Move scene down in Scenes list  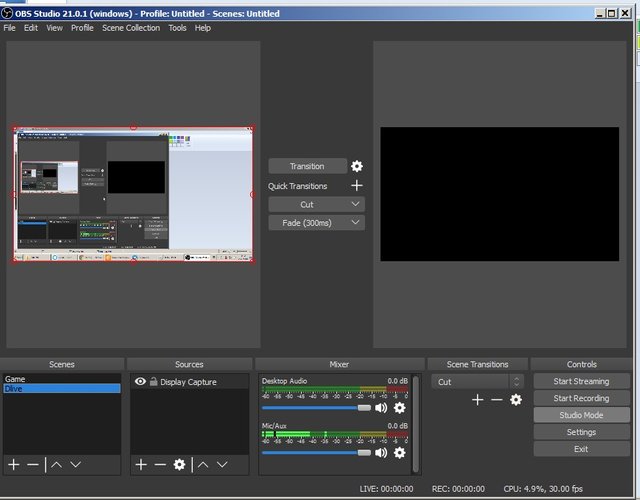point(76,464)
